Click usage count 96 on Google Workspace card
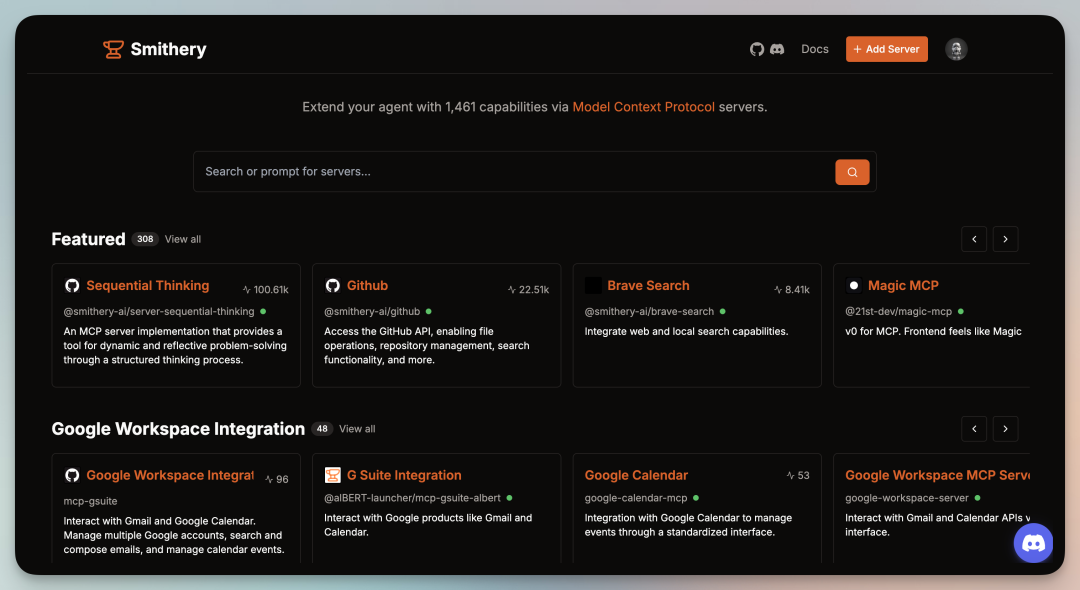This screenshot has height=590, width=1080. pyautogui.click(x=276, y=479)
